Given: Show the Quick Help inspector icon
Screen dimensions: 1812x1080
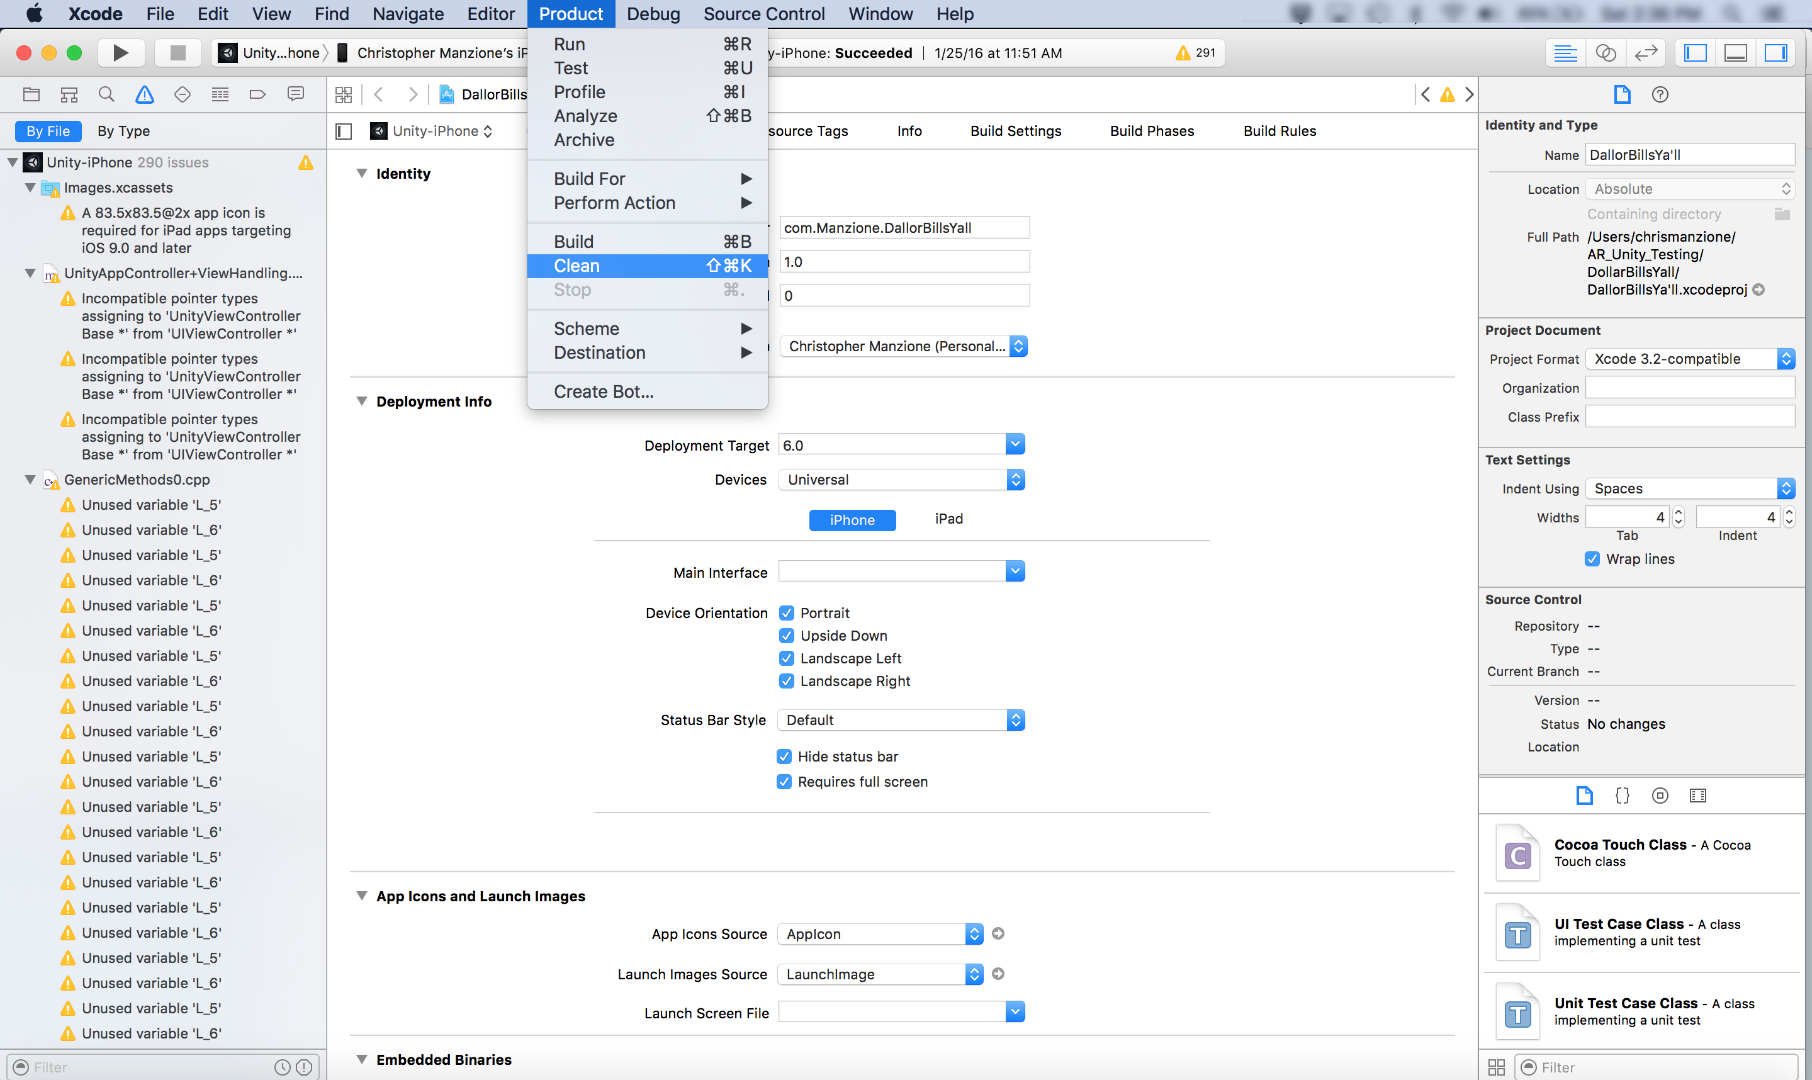Looking at the screenshot, I should tap(1660, 94).
